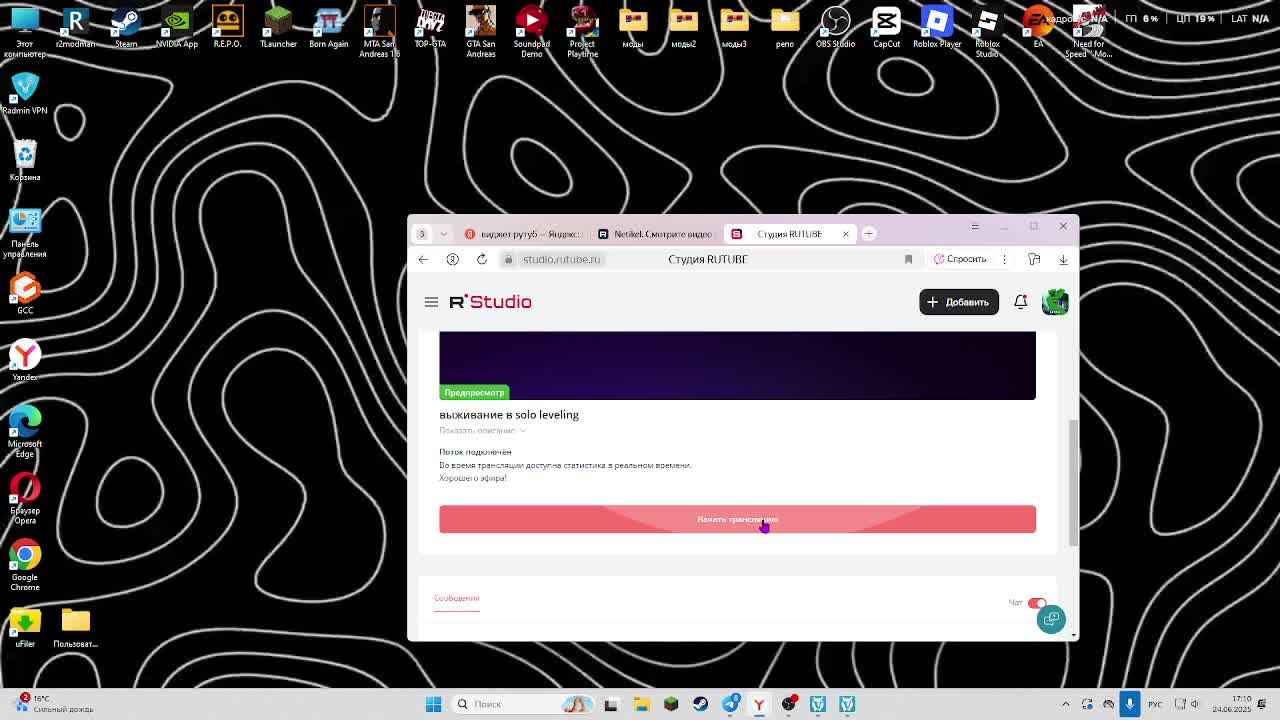
Task: Open the Браузер Opera desktop shortcut
Action: pyautogui.click(x=25, y=498)
